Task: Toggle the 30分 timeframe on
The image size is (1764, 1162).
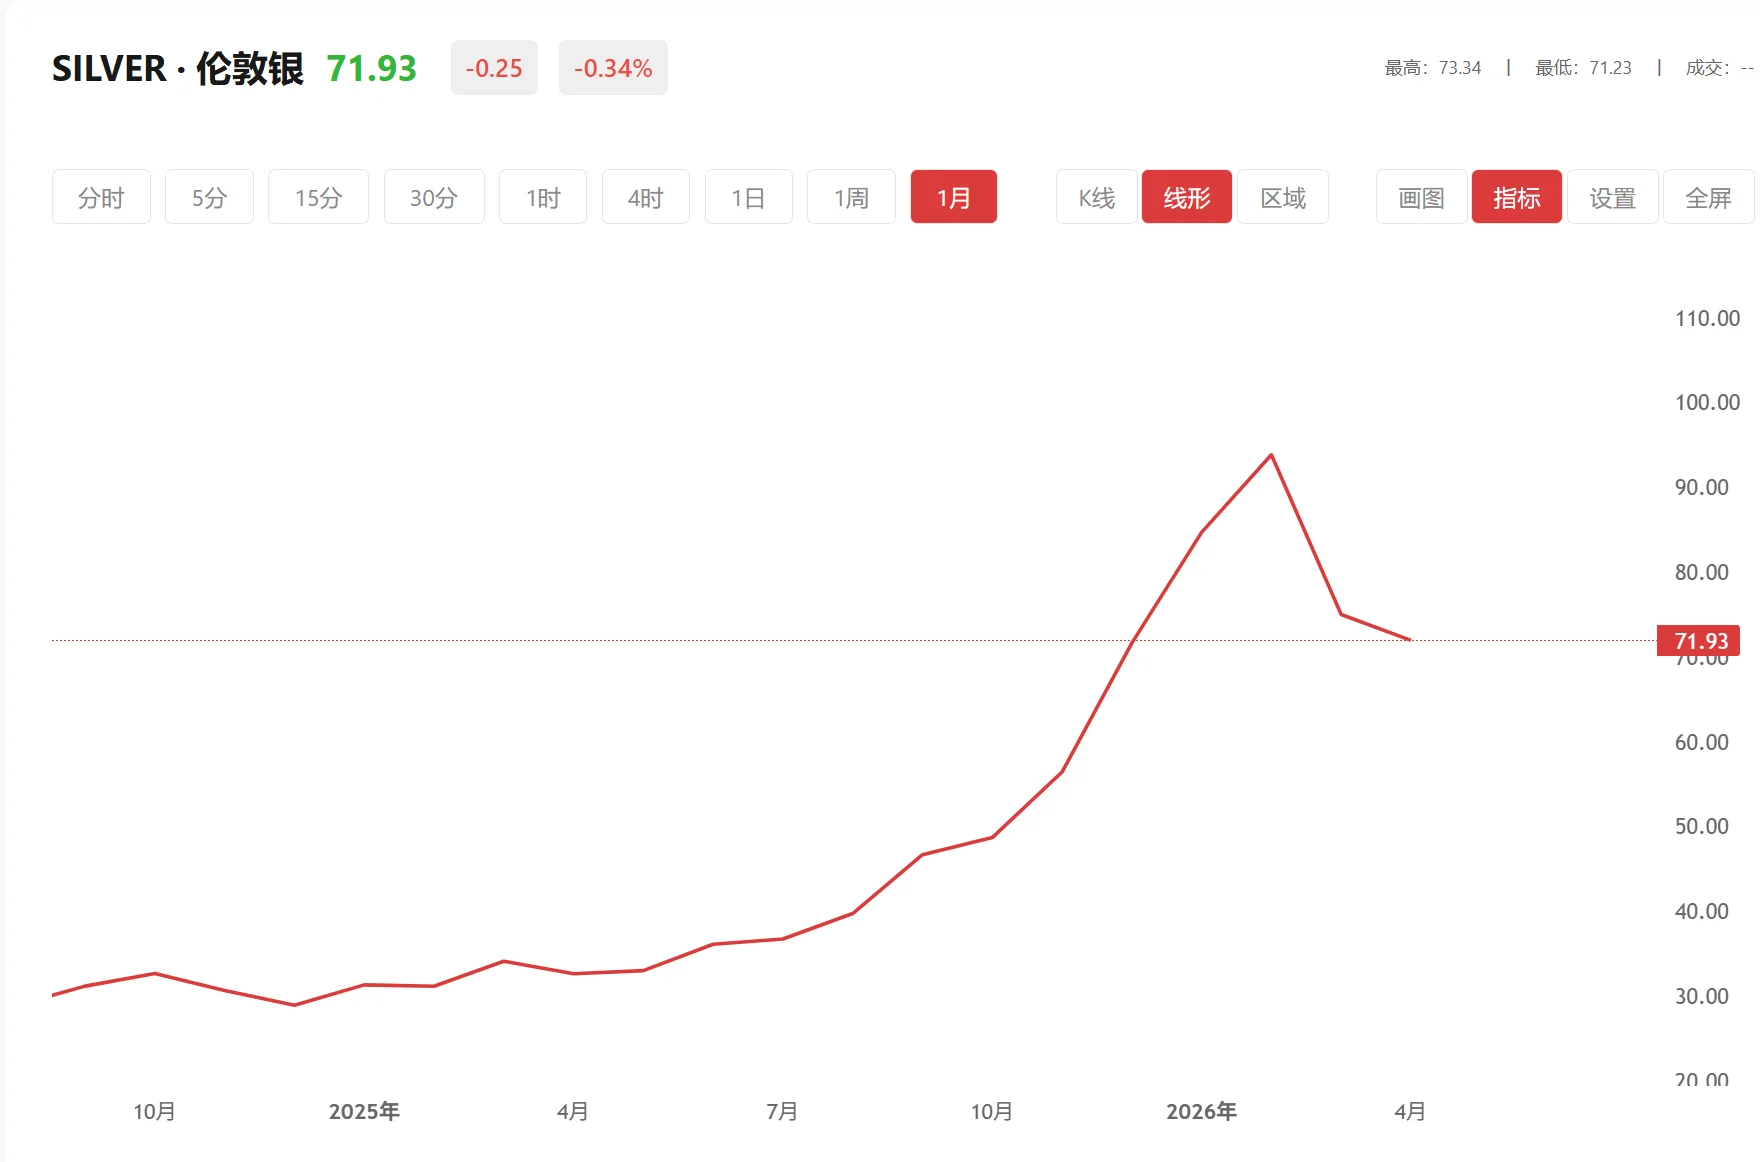Action: pos(434,197)
